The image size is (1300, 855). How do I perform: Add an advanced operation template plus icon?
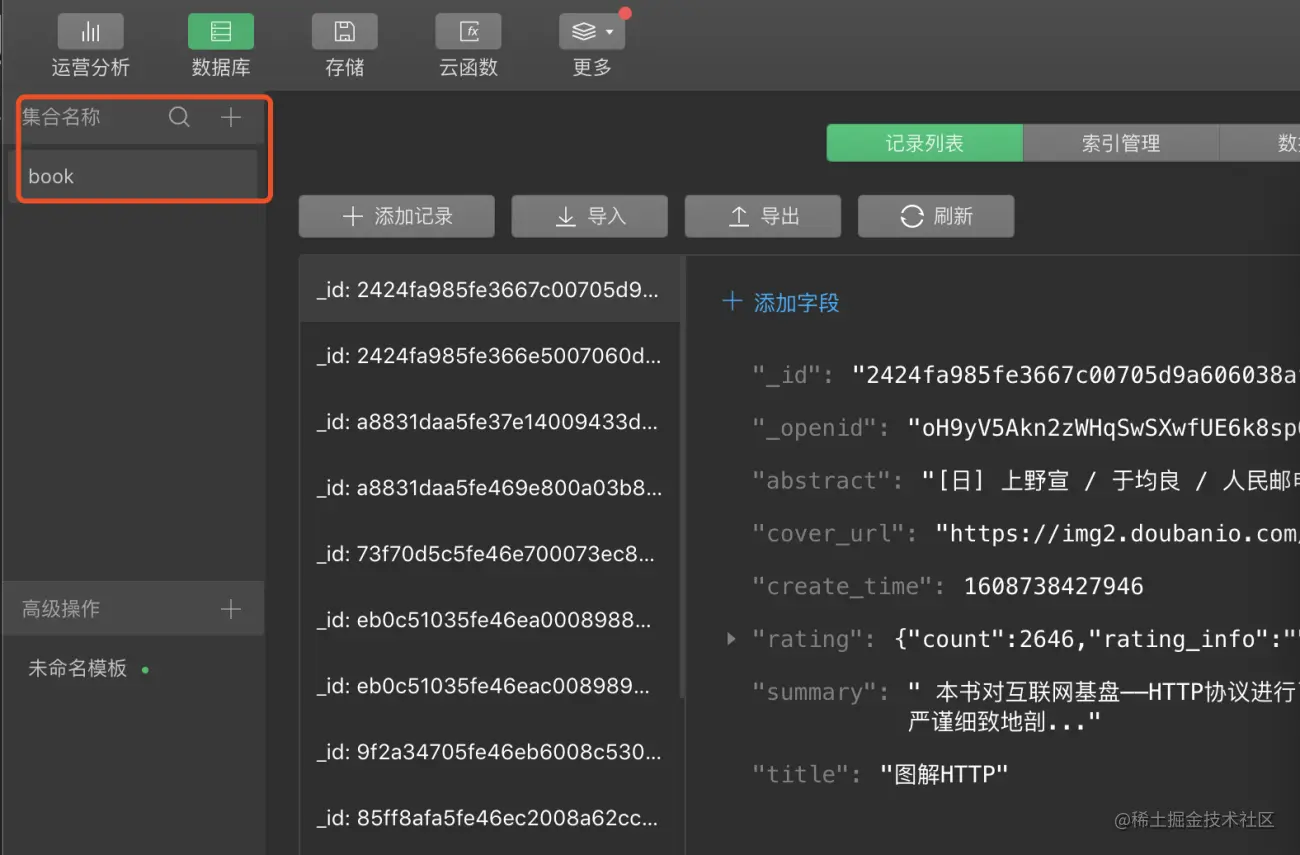point(231,609)
